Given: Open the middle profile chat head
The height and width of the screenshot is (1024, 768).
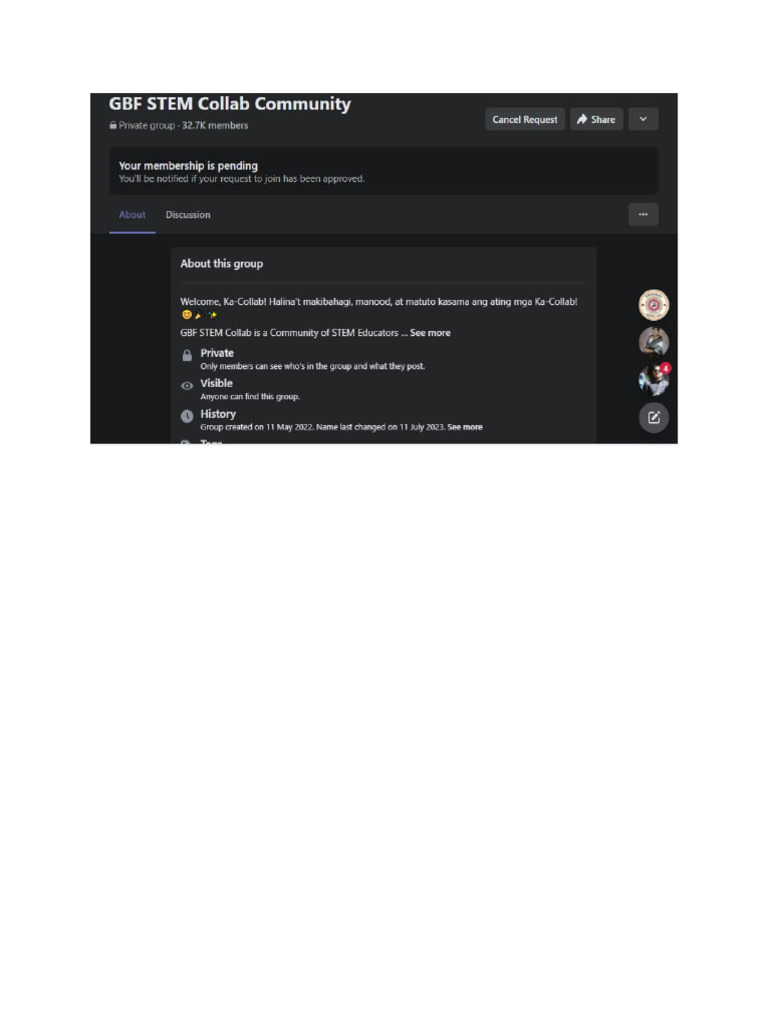Looking at the screenshot, I should 654,342.
